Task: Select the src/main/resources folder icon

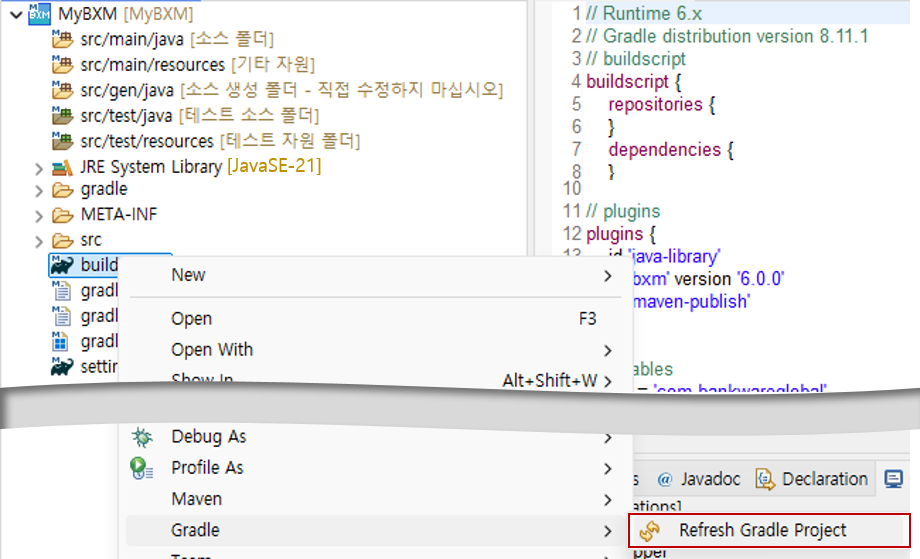Action: pos(62,64)
